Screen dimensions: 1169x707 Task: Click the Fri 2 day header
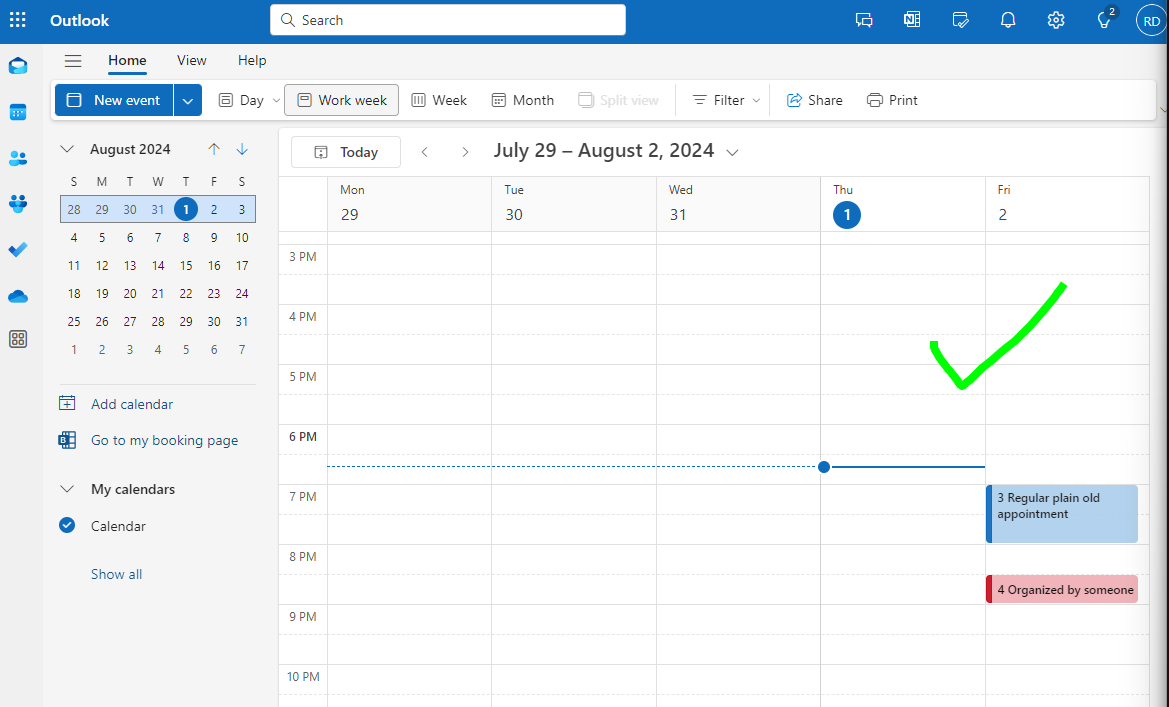1067,204
